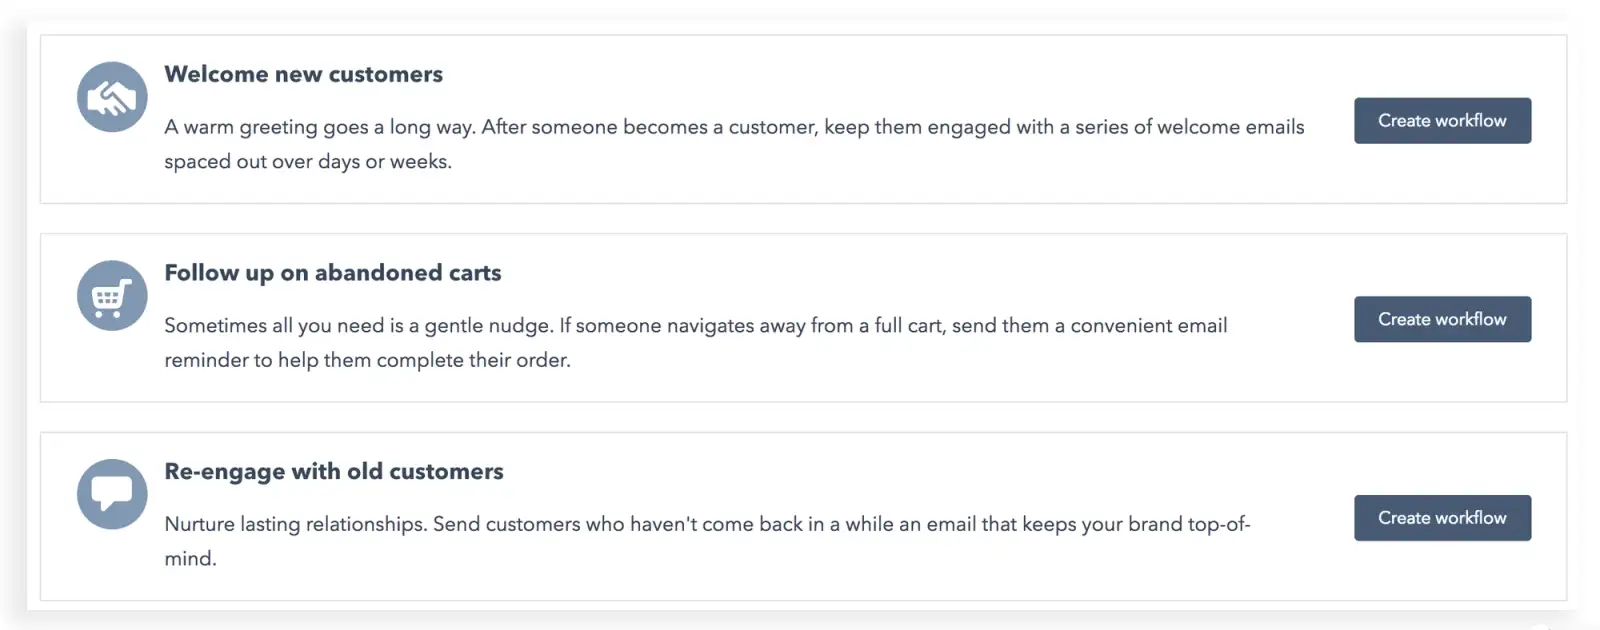Click the word 'Welcome' in the first heading

click(216, 74)
